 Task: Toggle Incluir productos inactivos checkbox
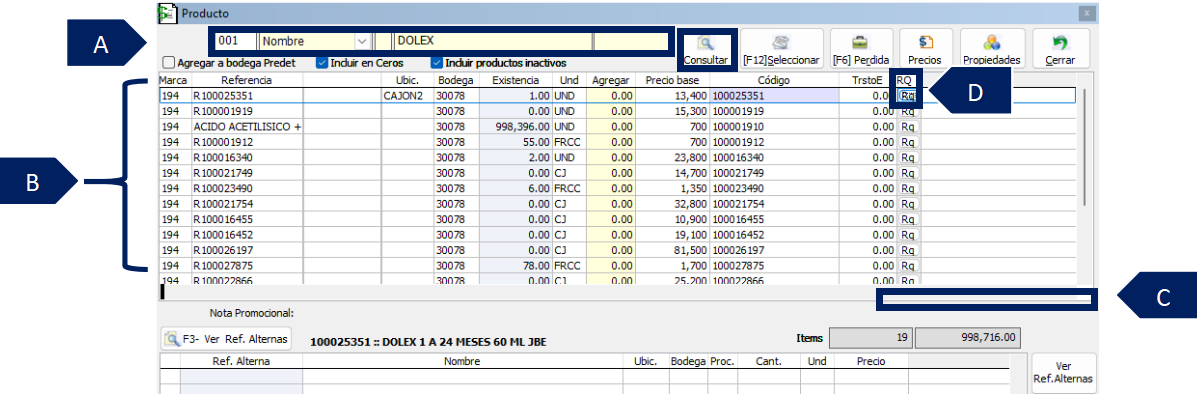[437, 63]
